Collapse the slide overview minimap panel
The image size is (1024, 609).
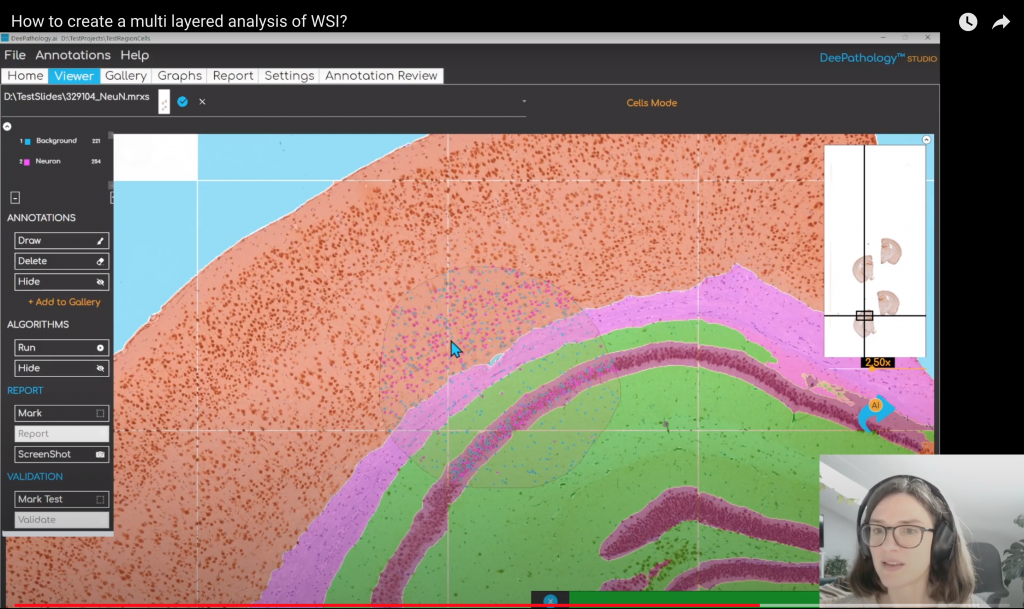tap(926, 140)
